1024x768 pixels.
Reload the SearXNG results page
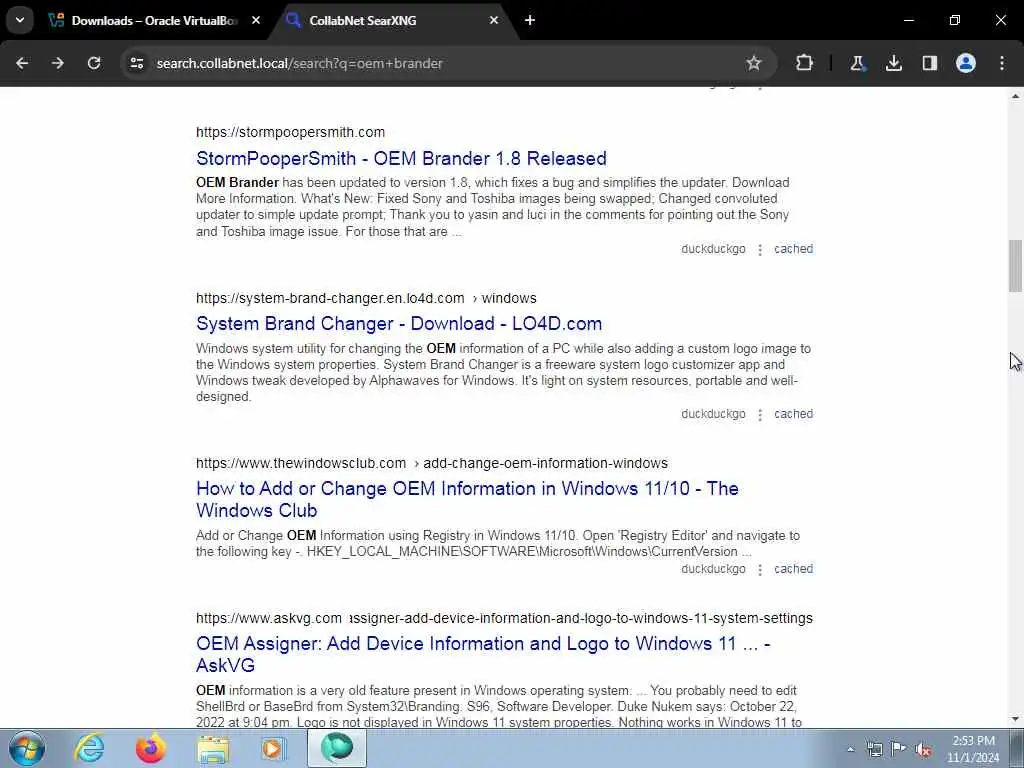[x=94, y=63]
